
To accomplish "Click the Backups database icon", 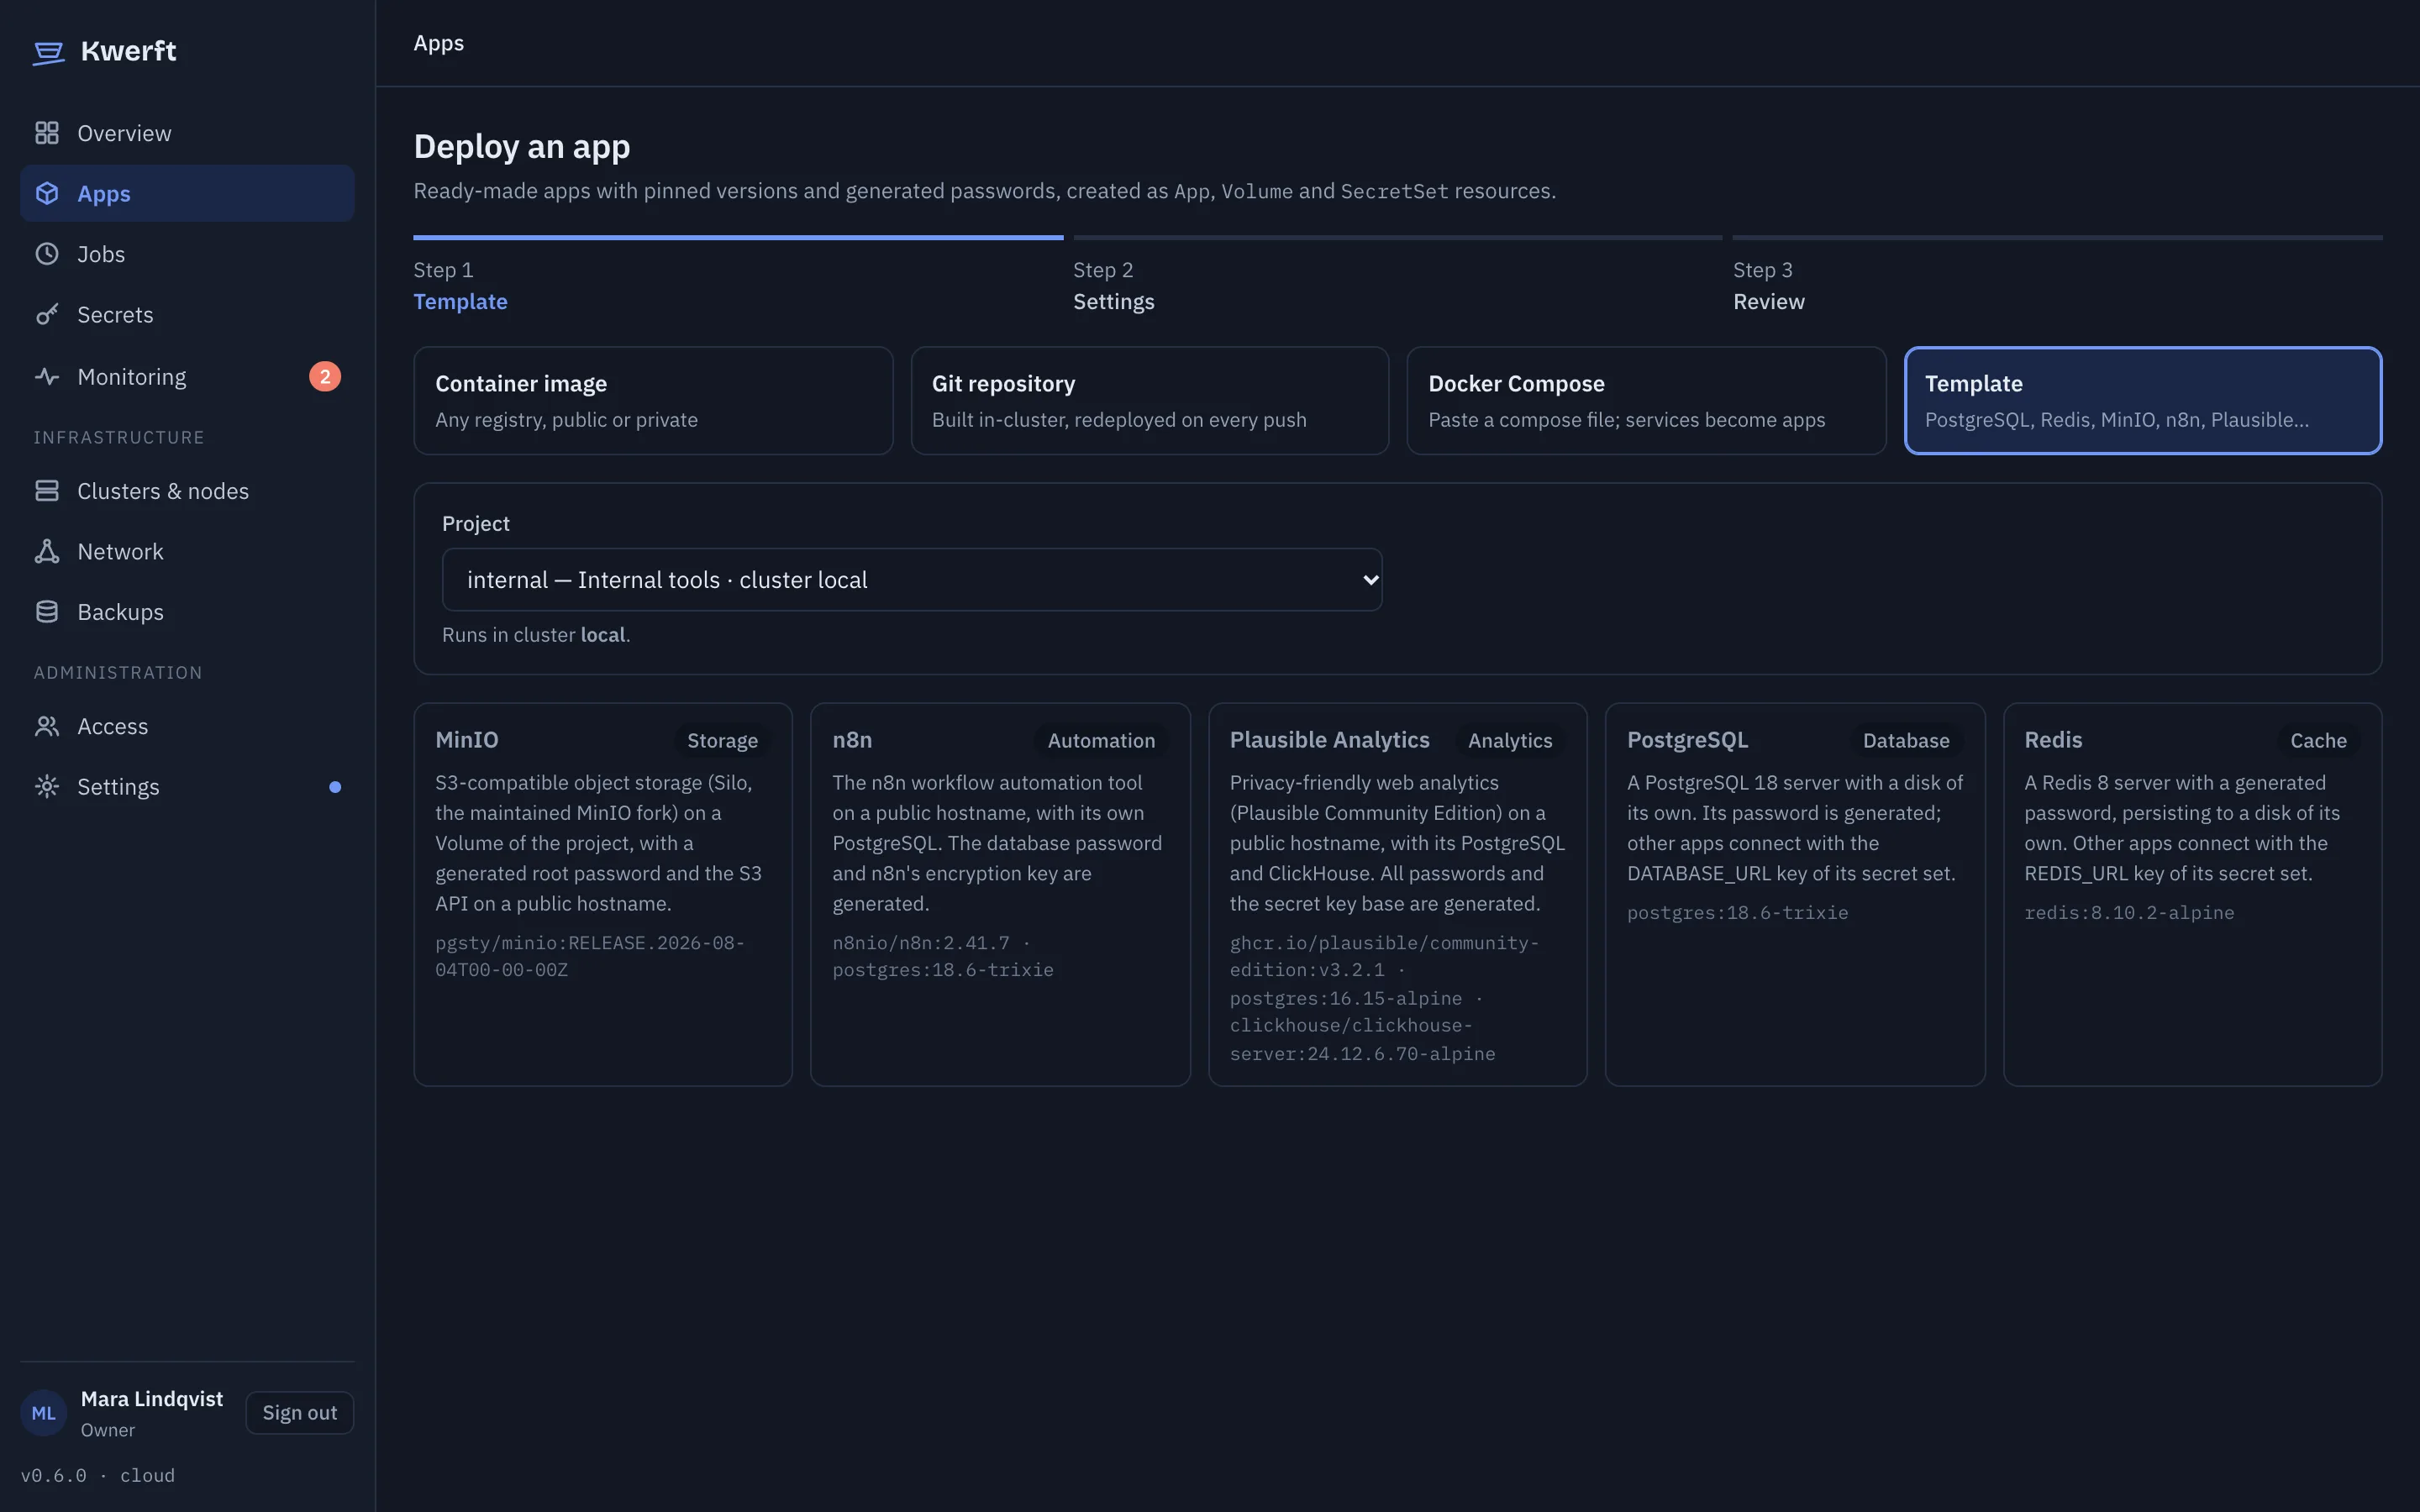I will (47, 612).
